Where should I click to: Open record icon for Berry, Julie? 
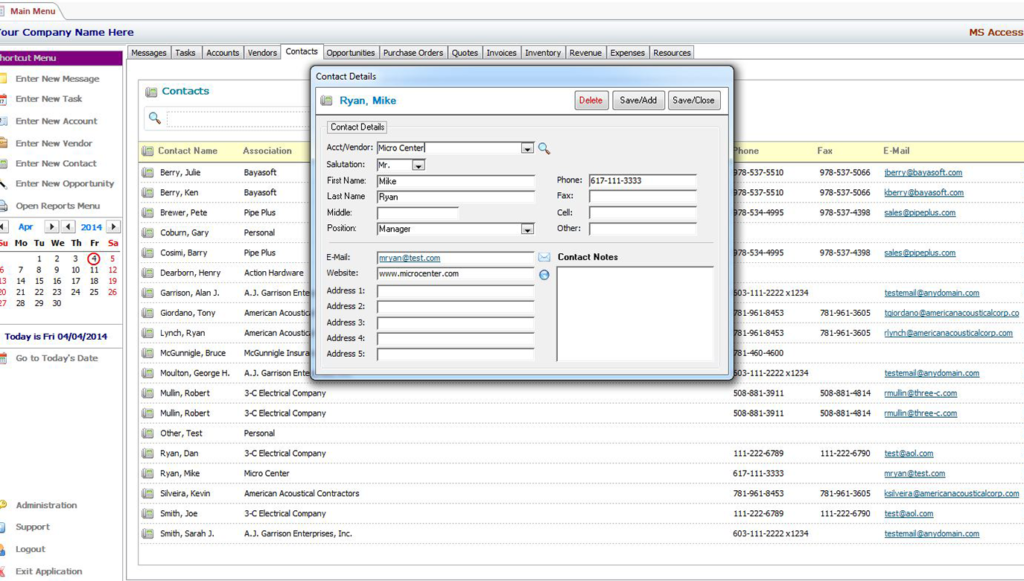(148, 173)
